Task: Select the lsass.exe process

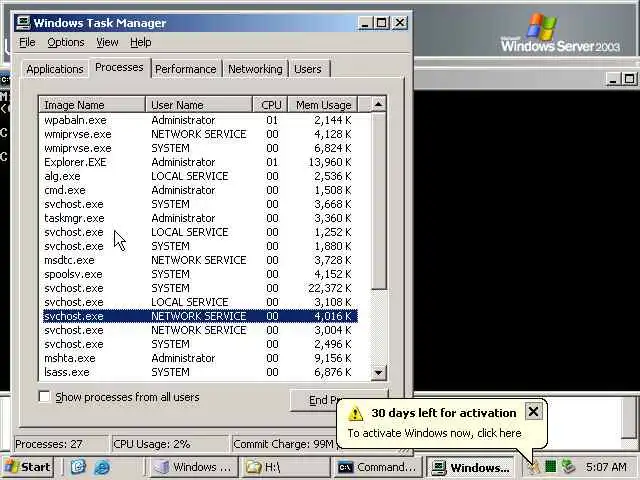Action: point(200,372)
